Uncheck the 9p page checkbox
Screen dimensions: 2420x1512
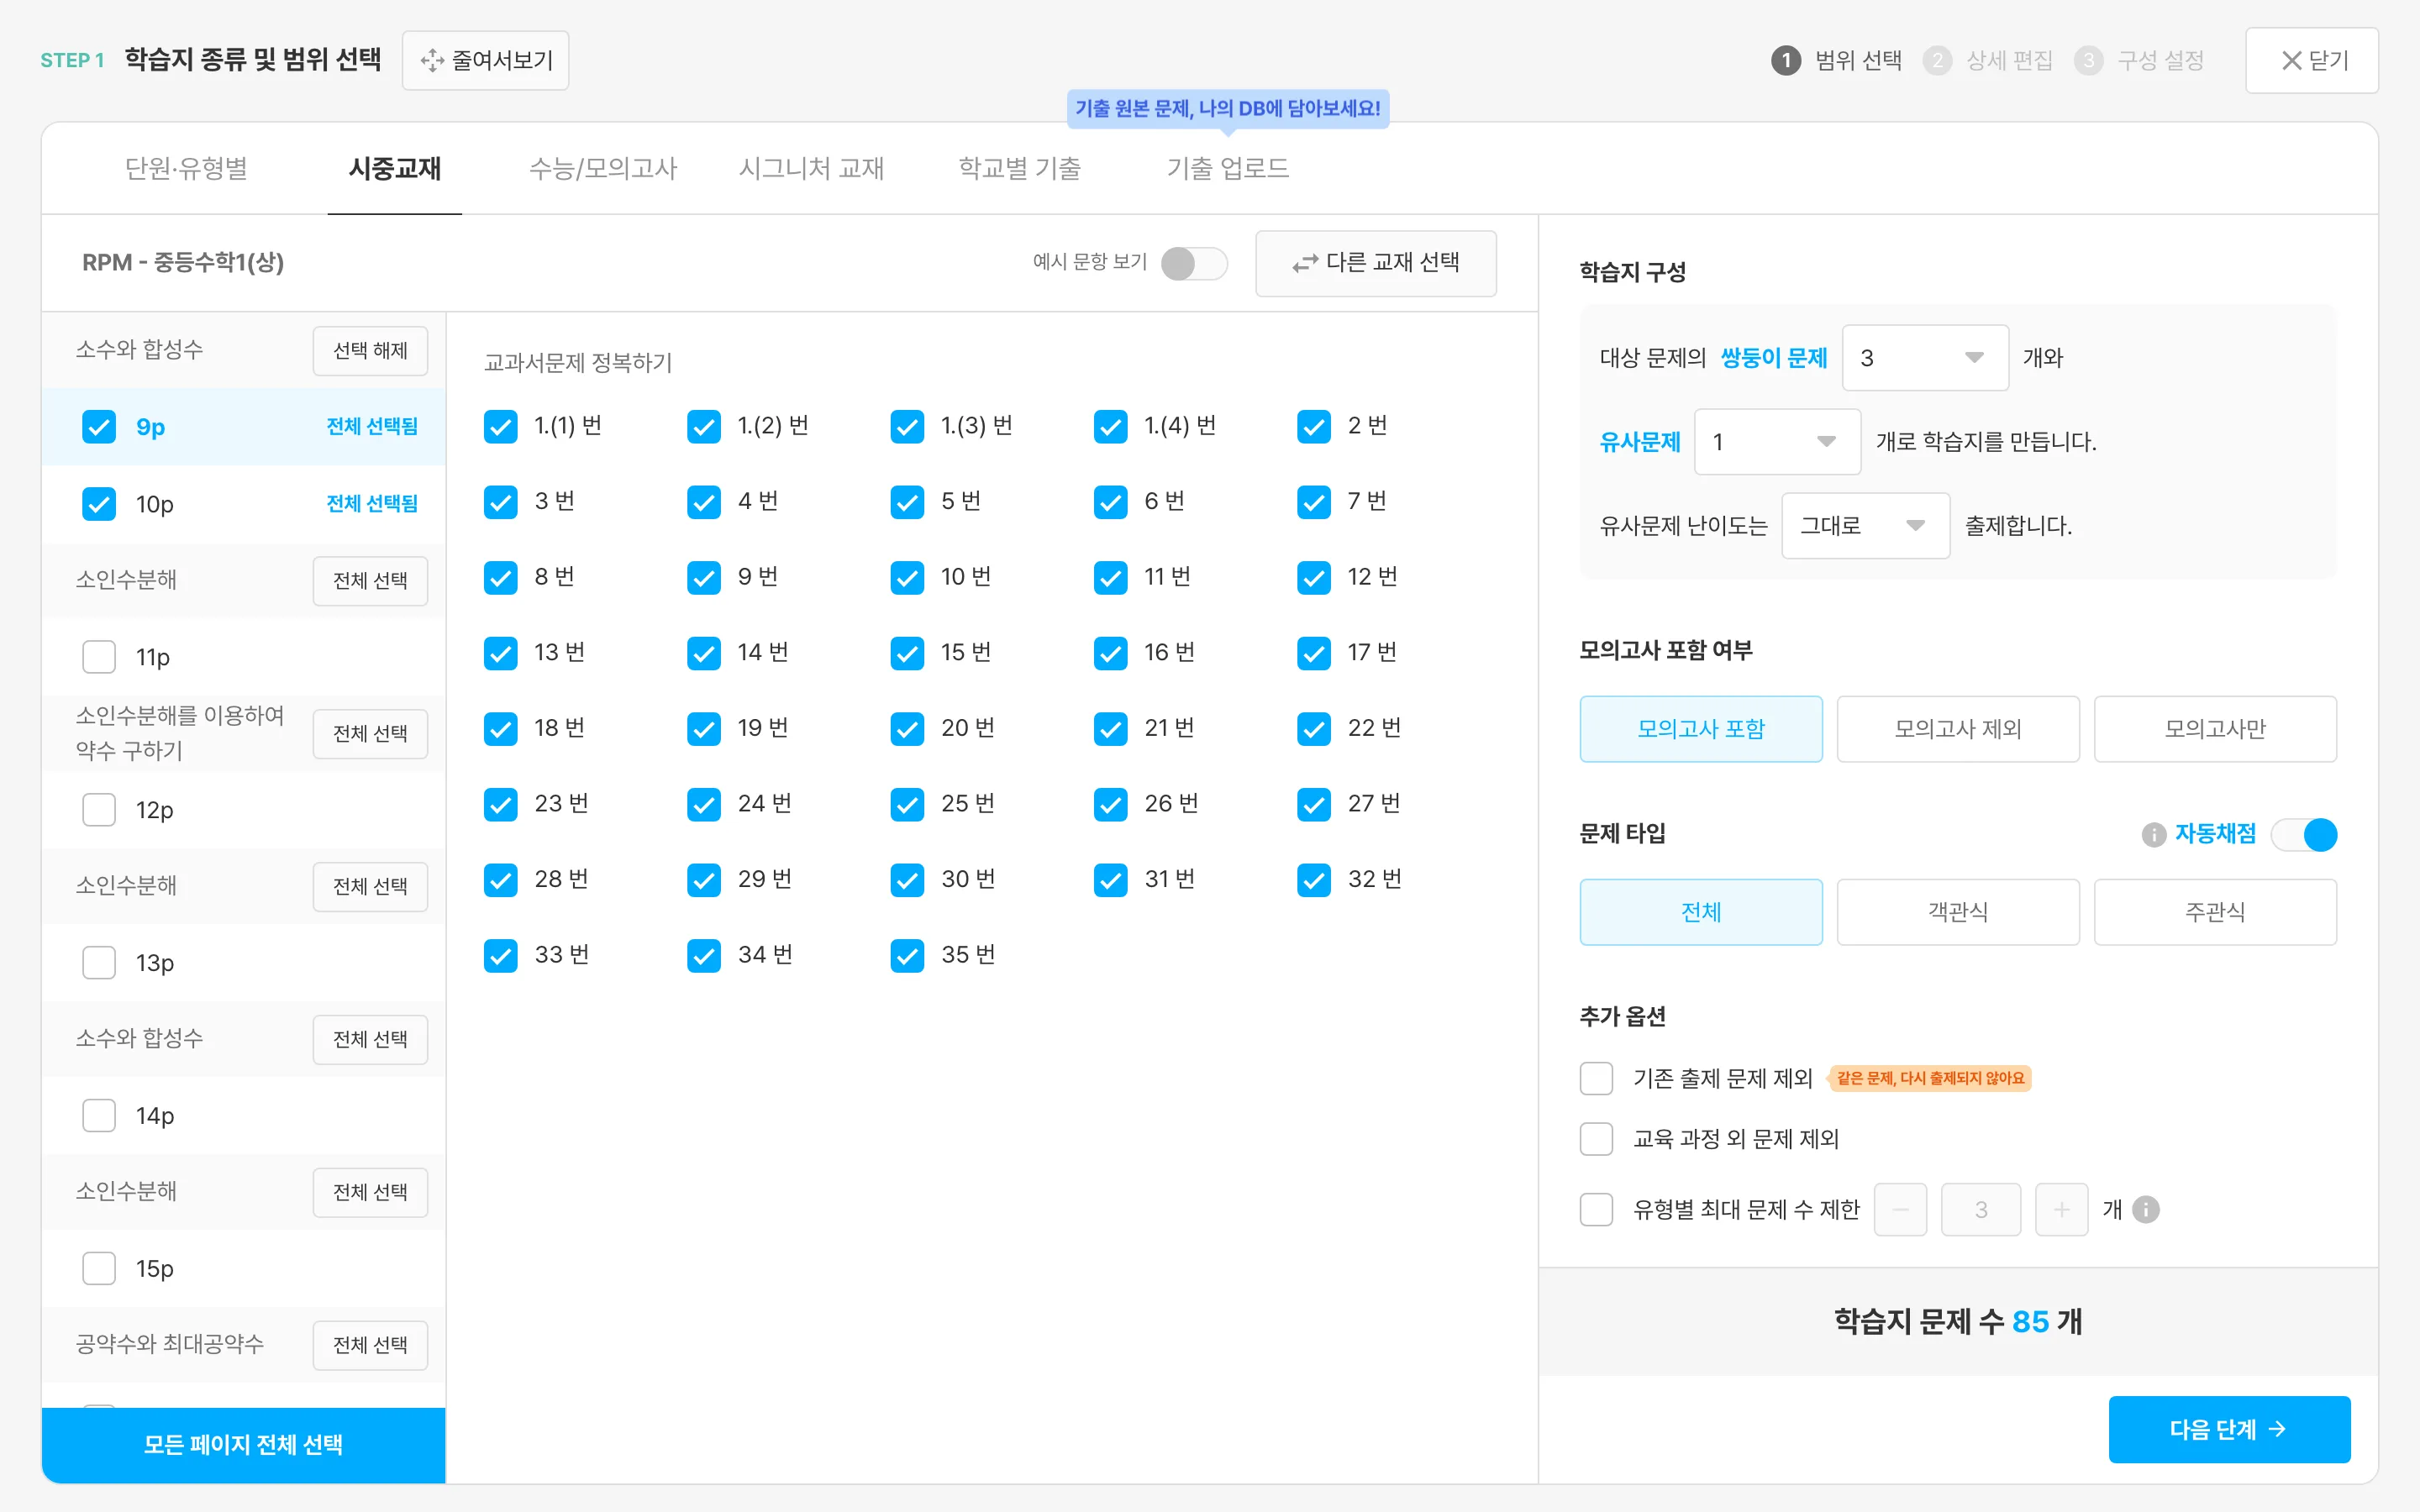point(99,427)
